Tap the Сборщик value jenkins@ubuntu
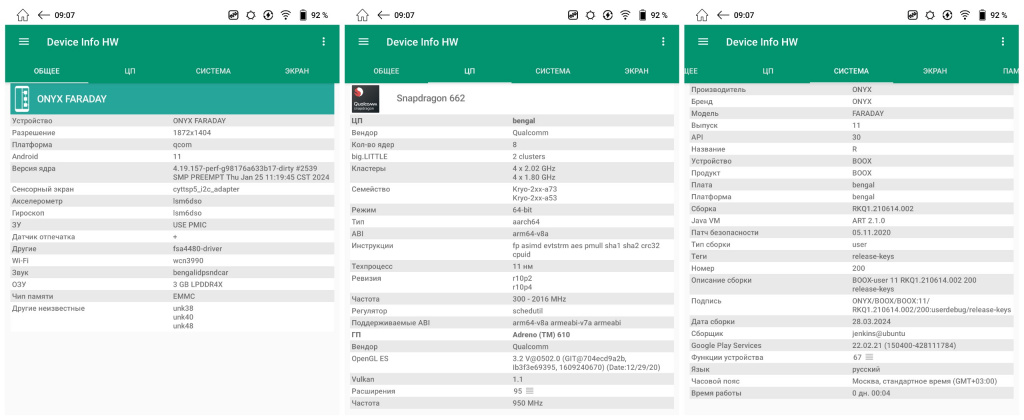Screen dimensions: 1024x420 point(878,334)
